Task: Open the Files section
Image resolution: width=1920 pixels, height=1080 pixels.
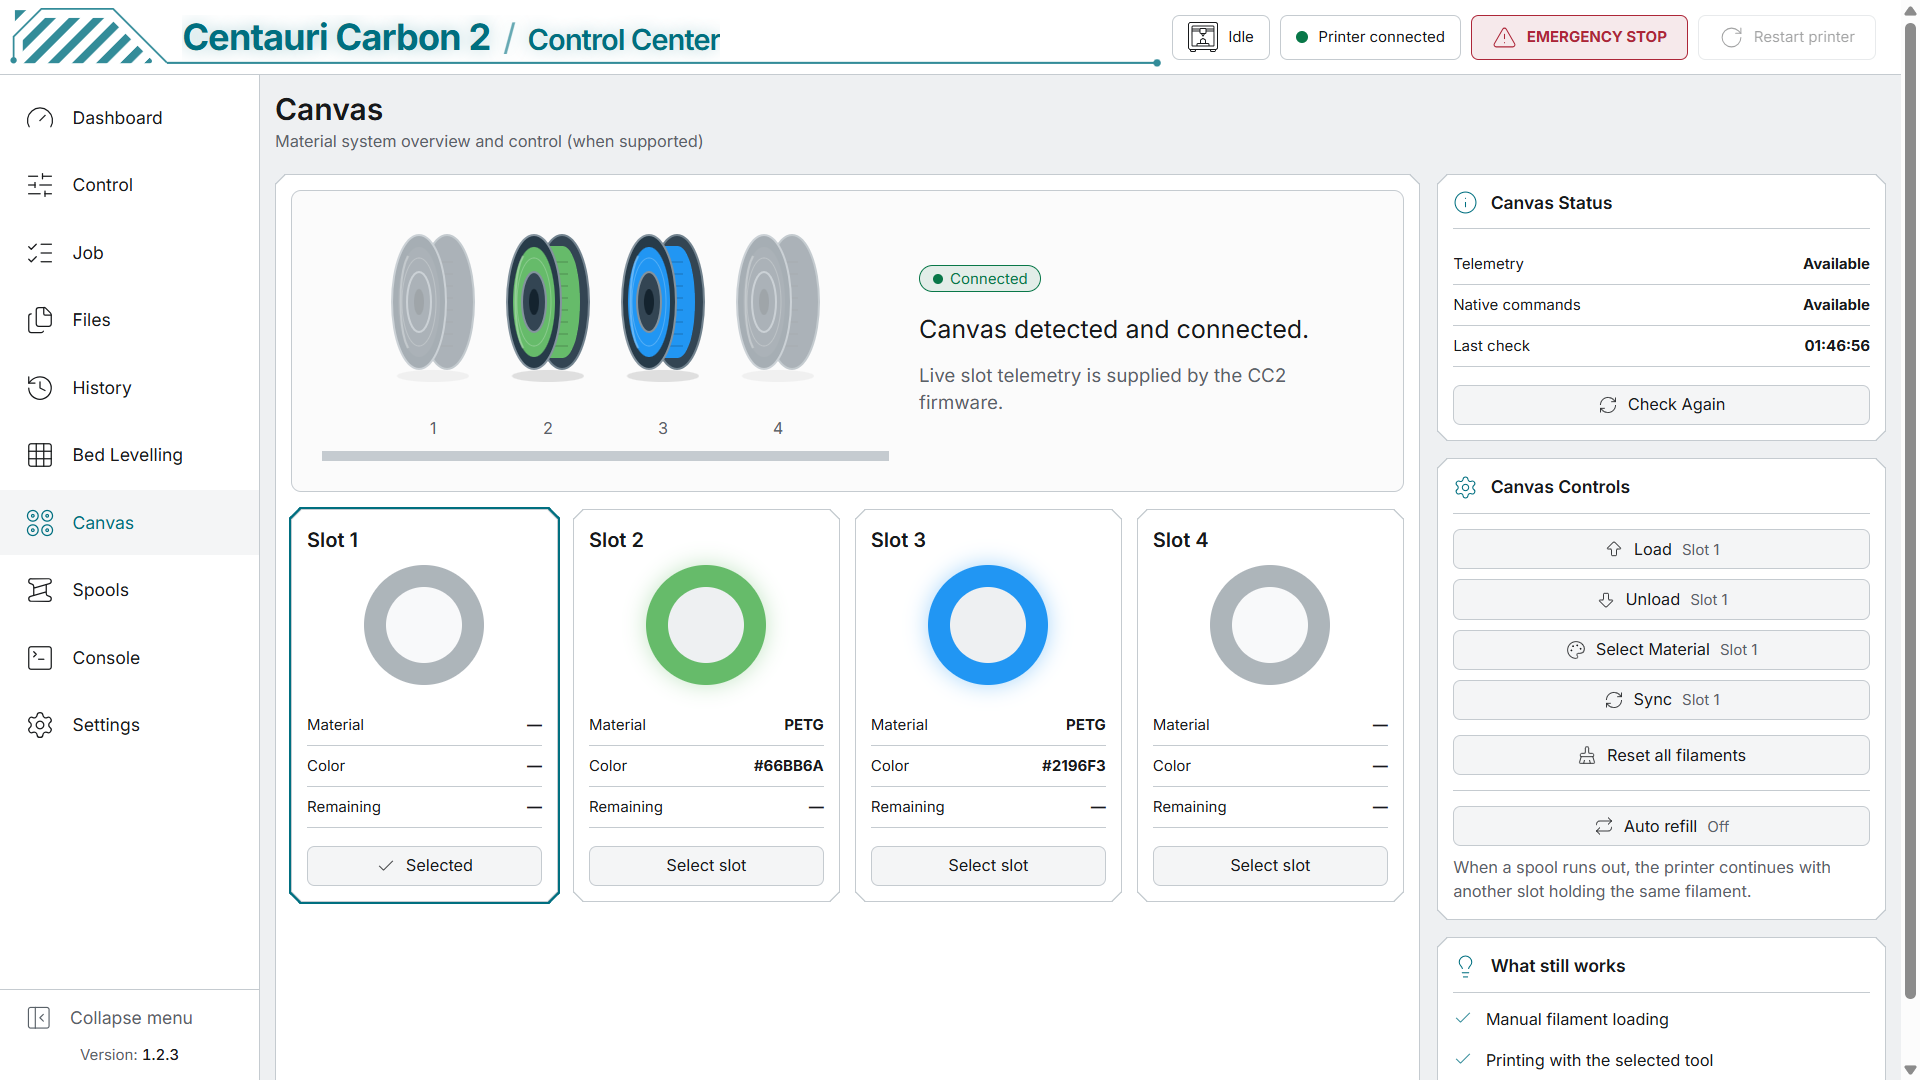Action: click(x=130, y=320)
